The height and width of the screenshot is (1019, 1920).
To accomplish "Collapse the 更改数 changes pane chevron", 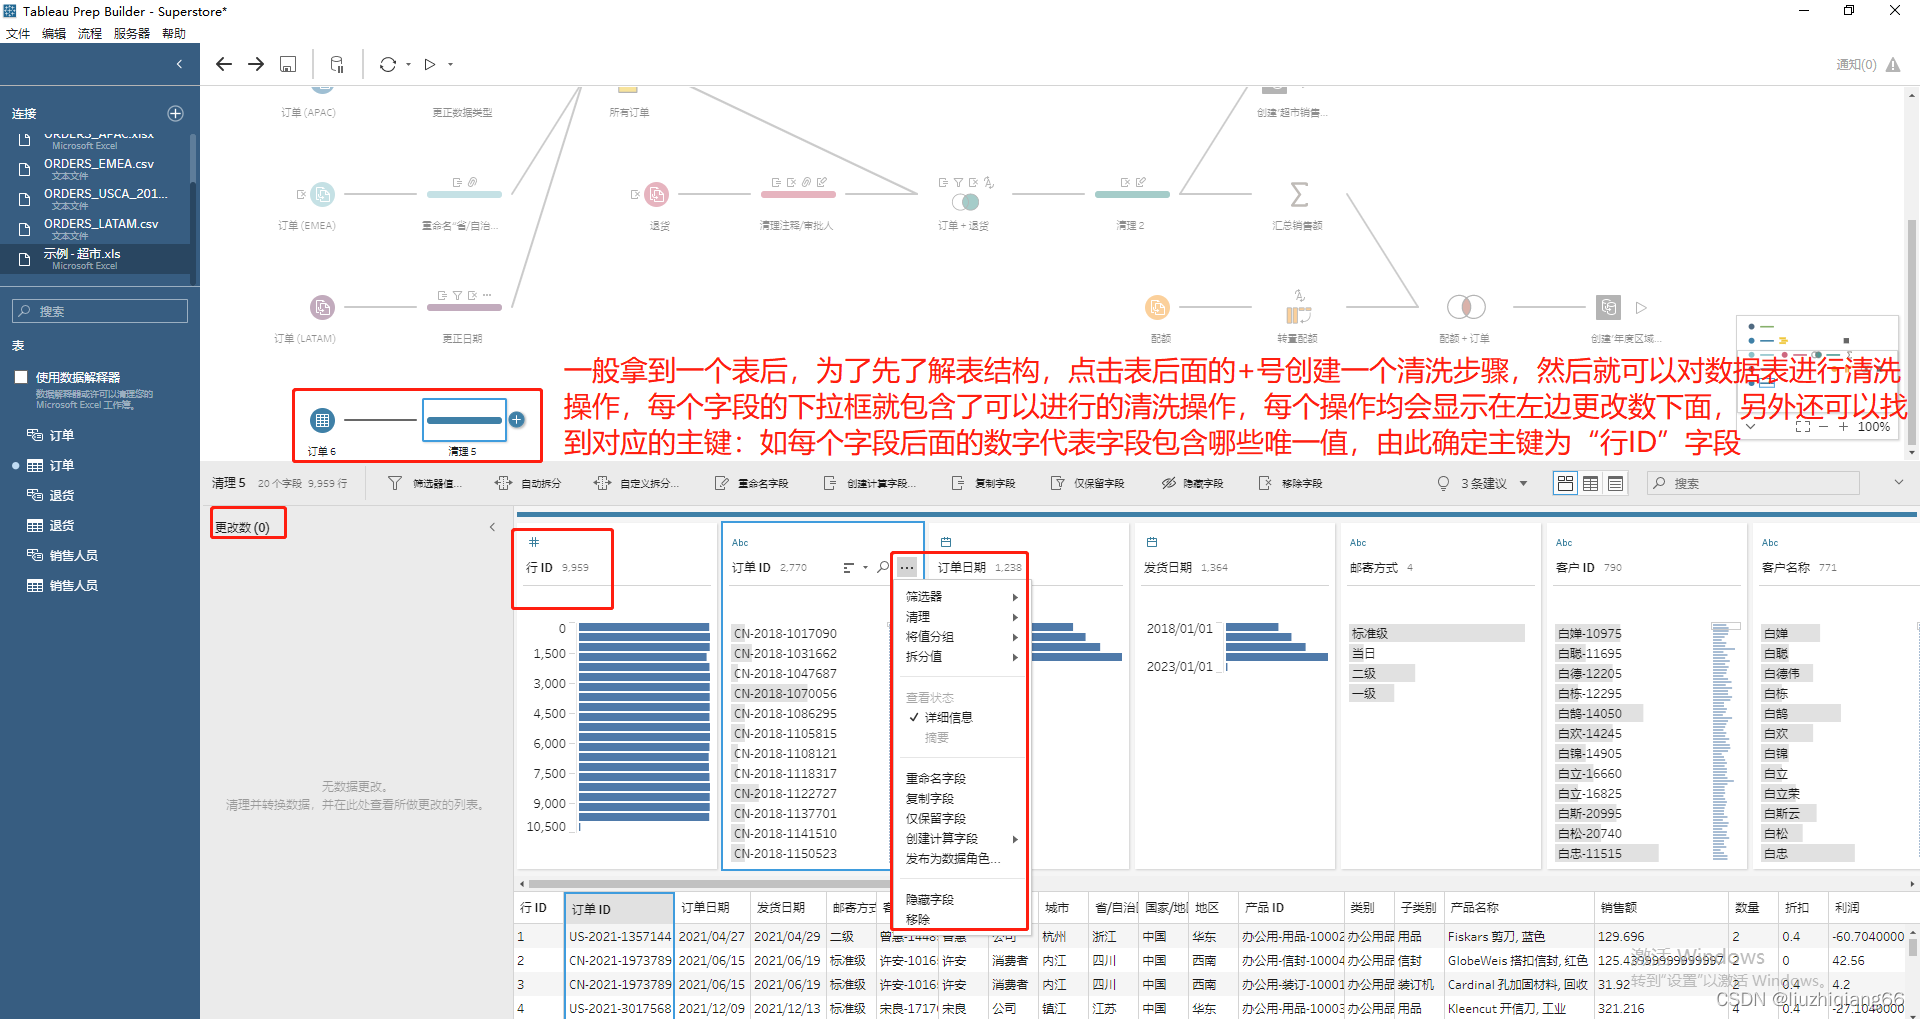I will point(492,527).
